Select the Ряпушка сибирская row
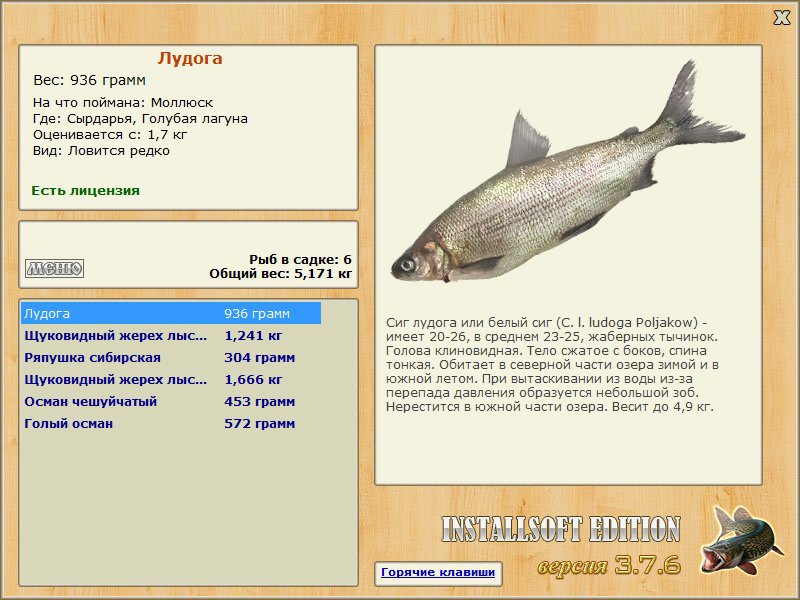 click(x=171, y=358)
